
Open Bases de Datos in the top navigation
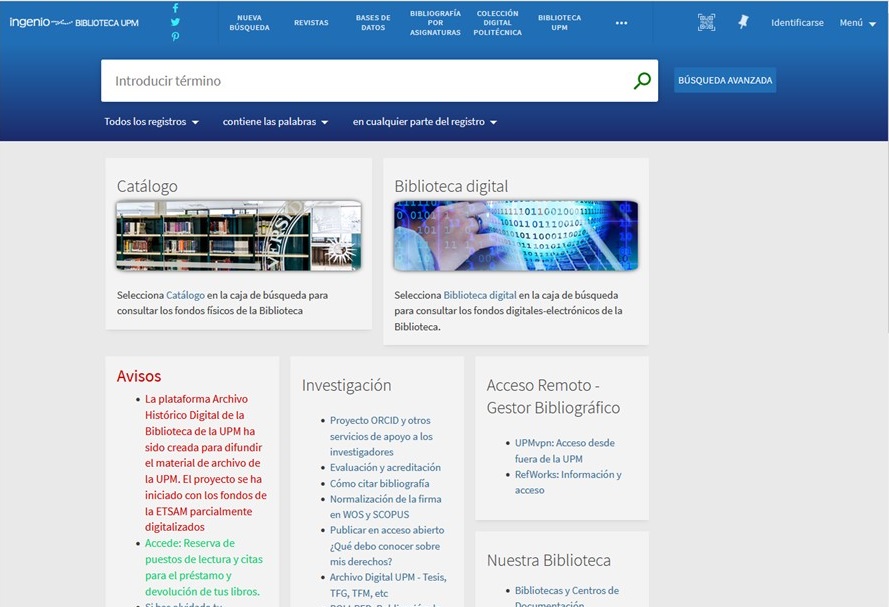click(x=373, y=23)
